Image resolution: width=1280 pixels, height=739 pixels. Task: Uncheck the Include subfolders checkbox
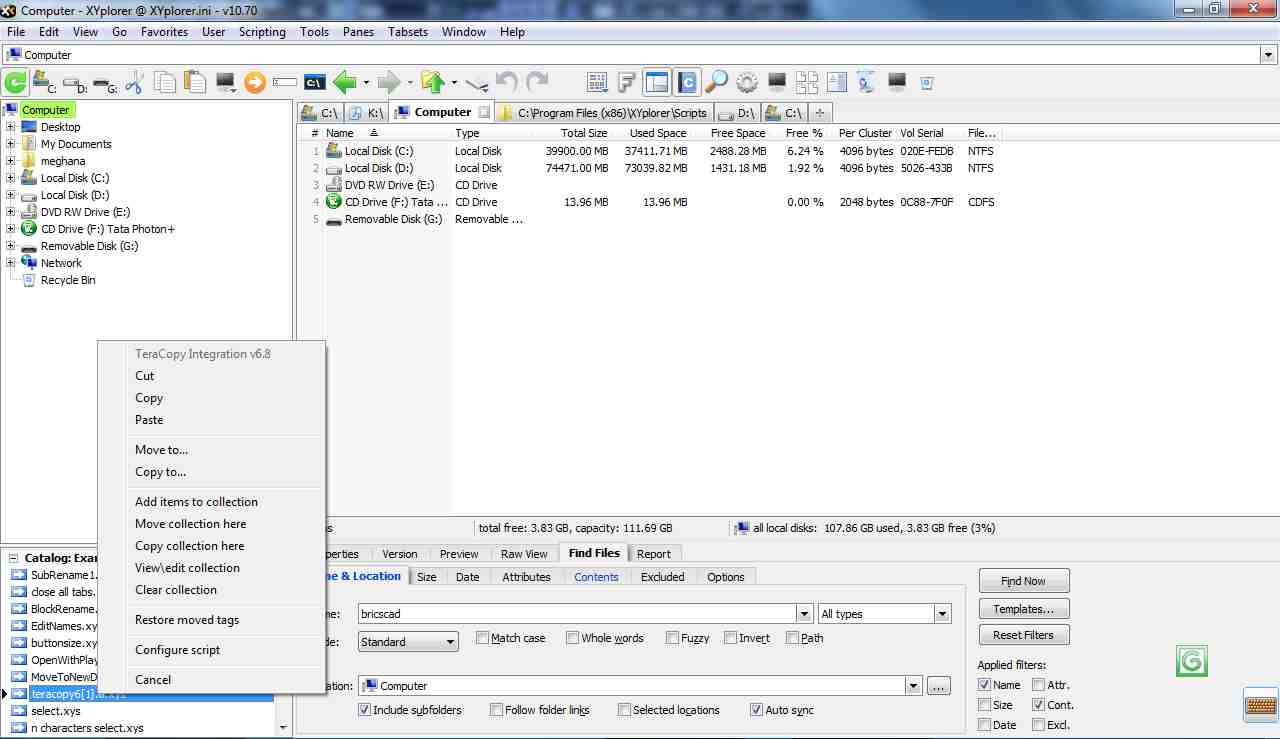[x=365, y=710]
